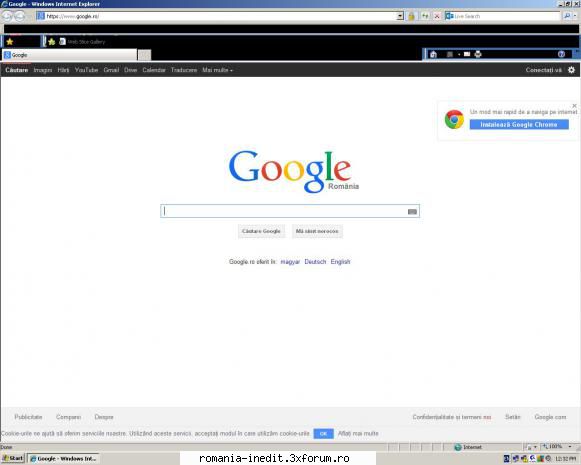Open Confidențialitate și termeni footer link
Viewport: 581px width, 465px height.
(x=452, y=417)
